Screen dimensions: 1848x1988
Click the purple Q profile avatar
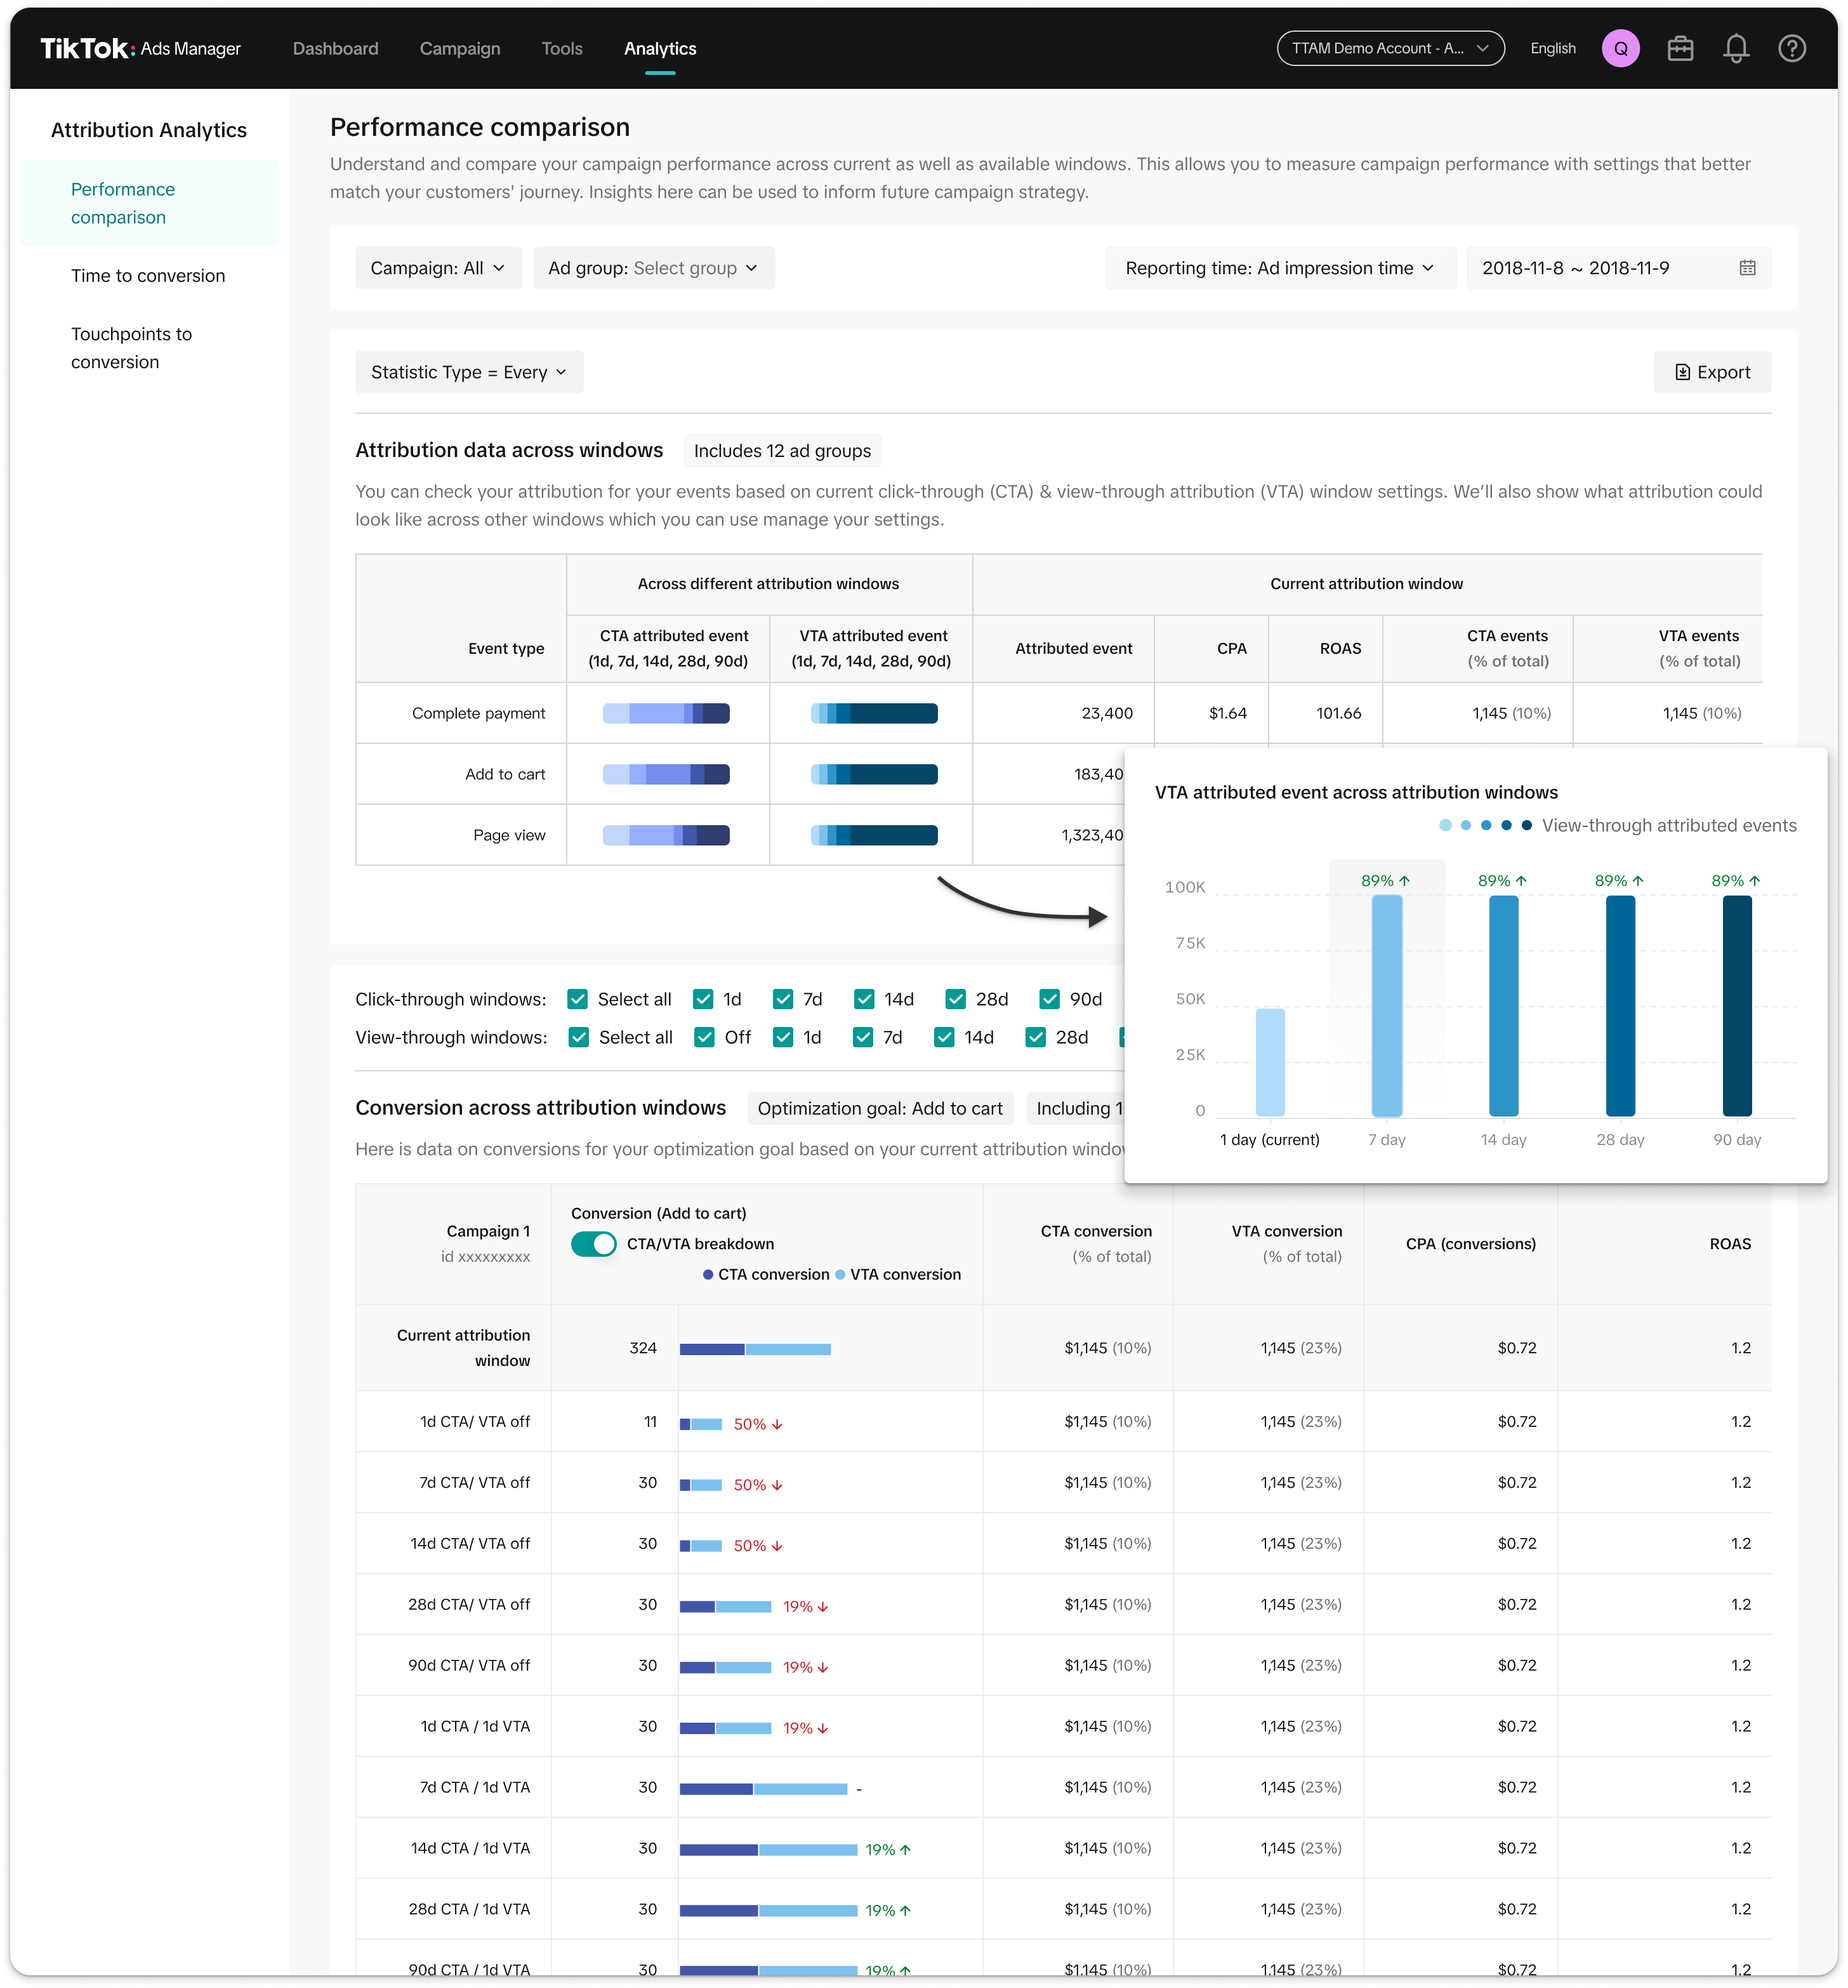(x=1620, y=48)
